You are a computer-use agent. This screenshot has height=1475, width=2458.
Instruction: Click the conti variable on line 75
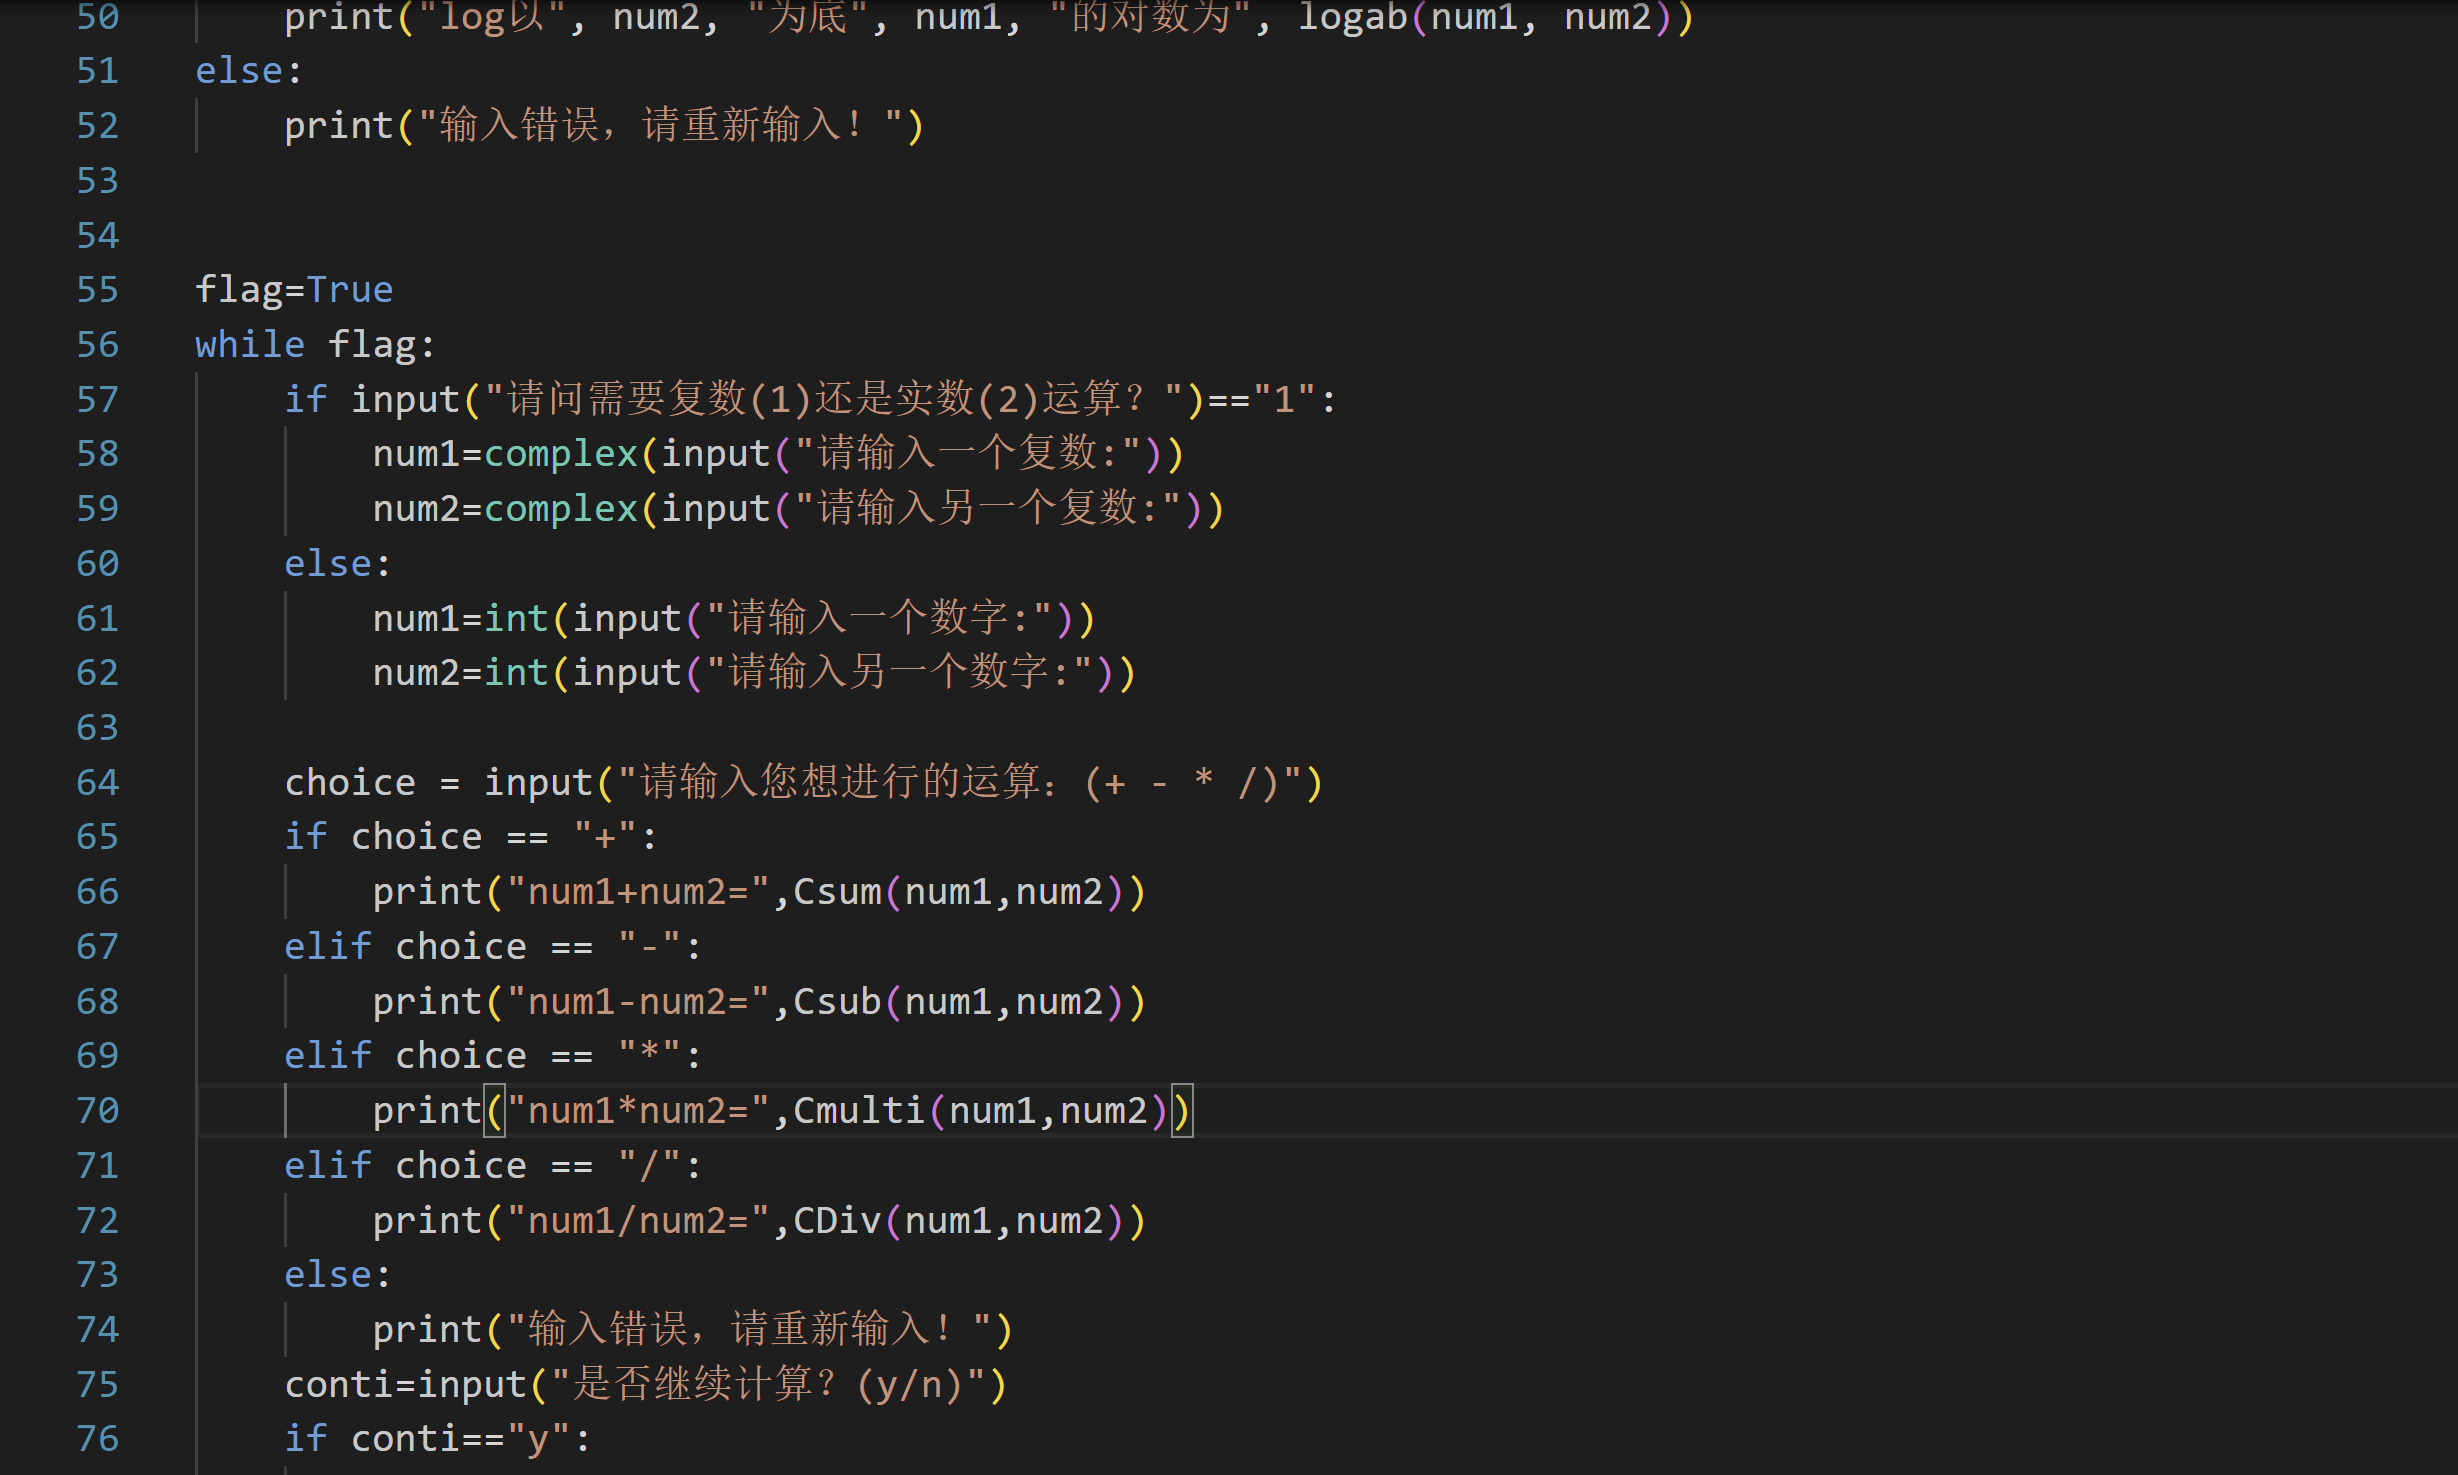click(x=339, y=1385)
